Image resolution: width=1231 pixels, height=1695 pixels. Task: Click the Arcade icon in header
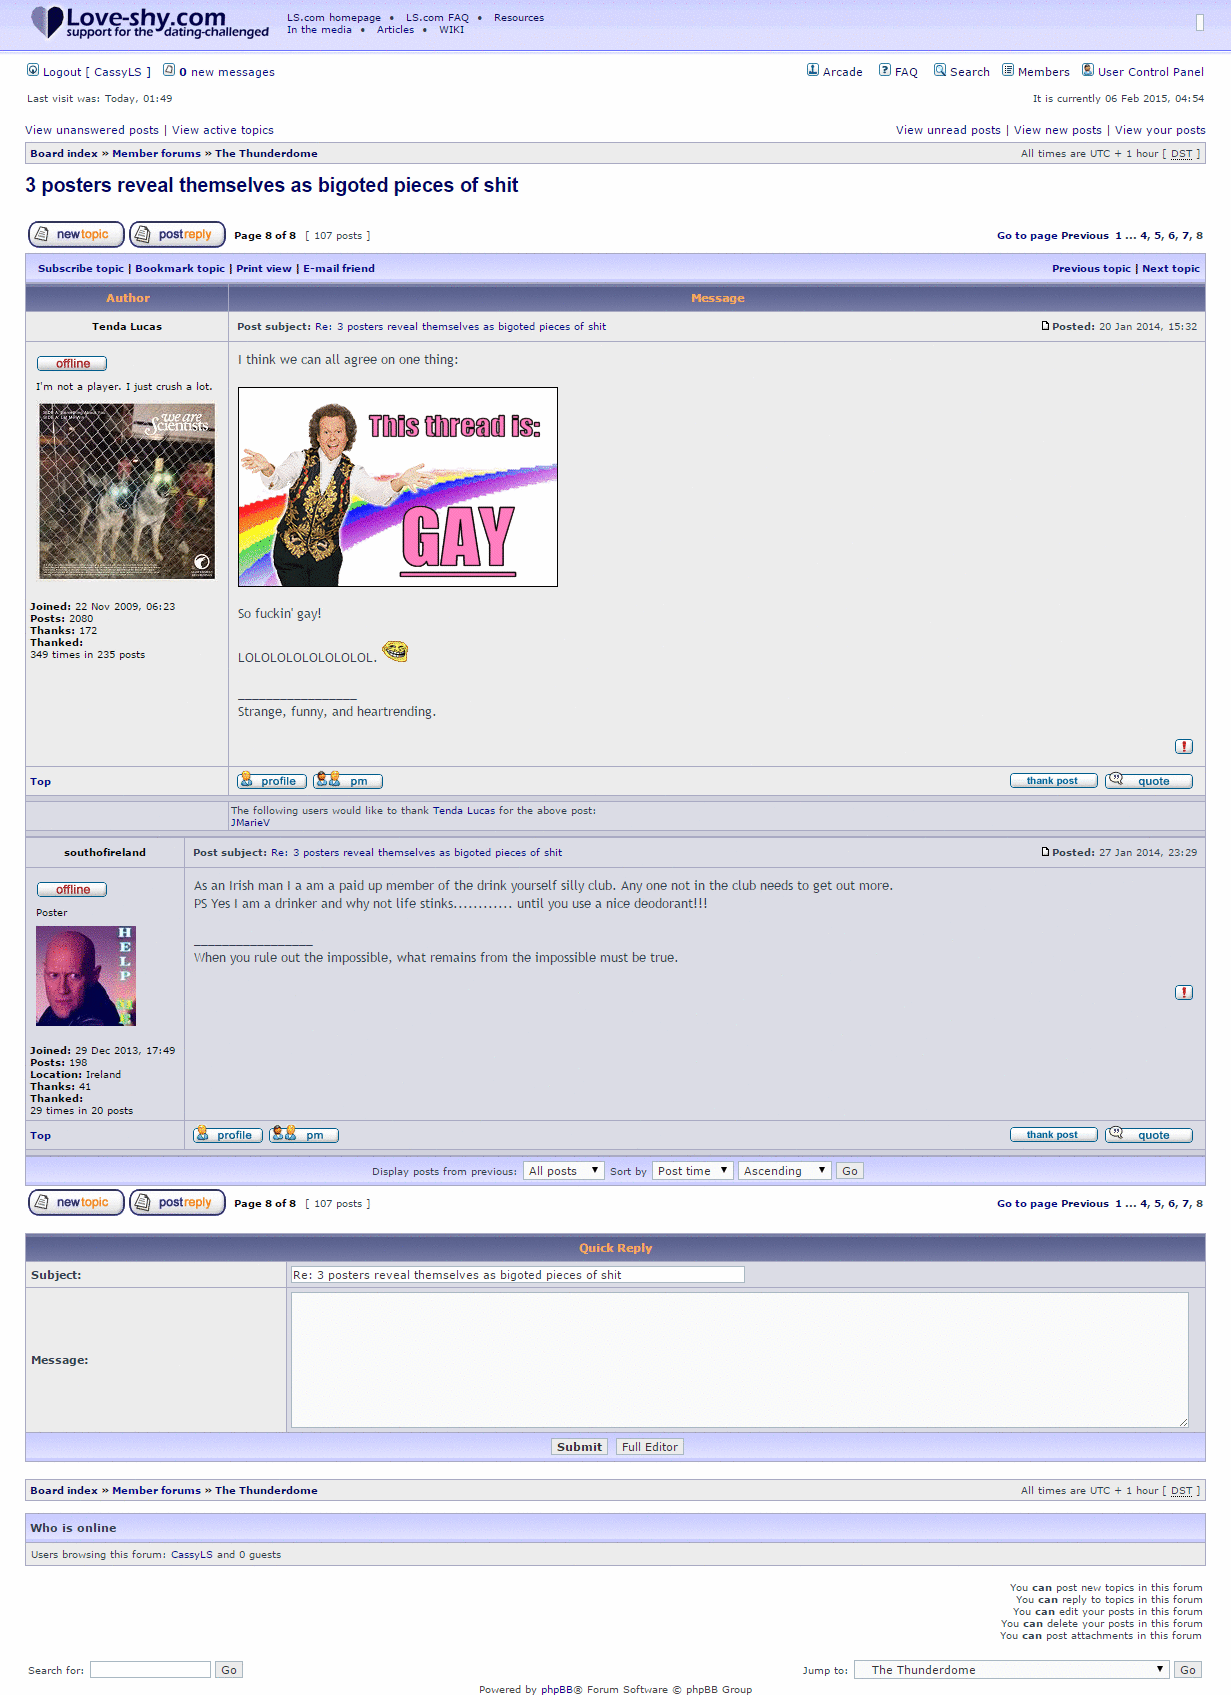point(813,70)
